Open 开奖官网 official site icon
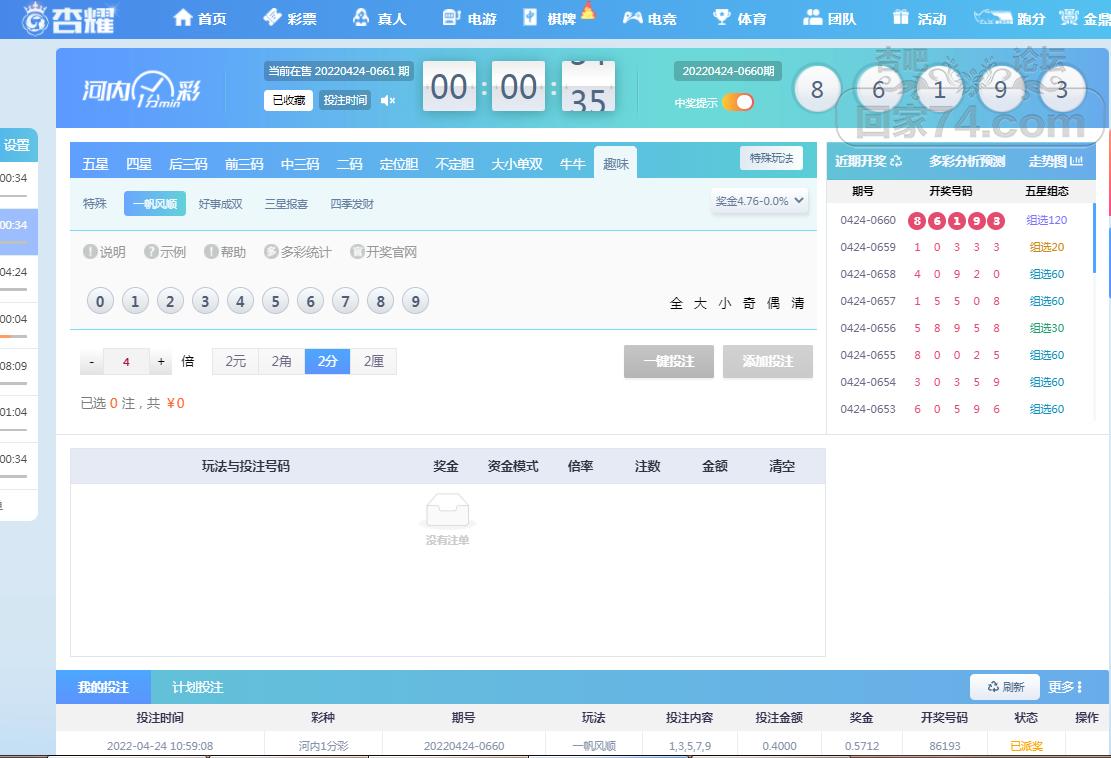The height and width of the screenshot is (758, 1111). coord(358,251)
